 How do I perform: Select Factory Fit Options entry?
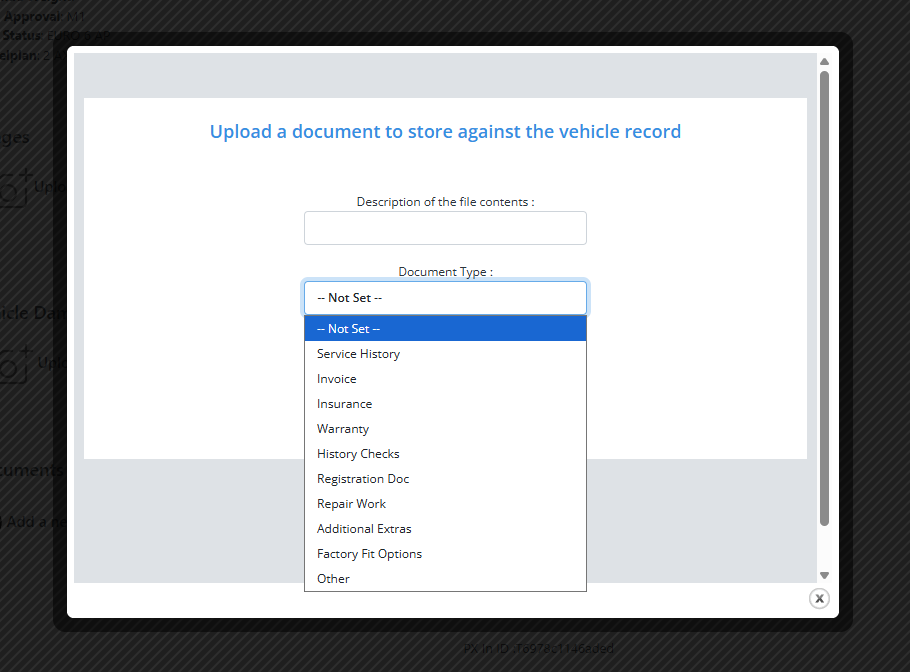[x=369, y=554]
